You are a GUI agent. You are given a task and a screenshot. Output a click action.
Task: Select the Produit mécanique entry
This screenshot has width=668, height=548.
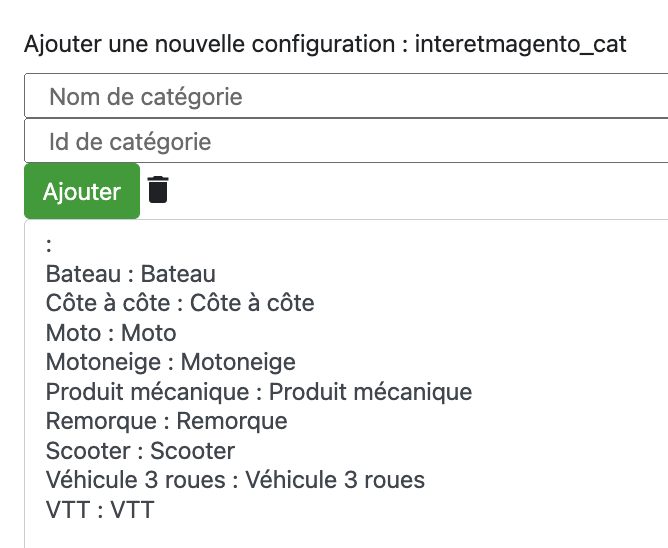point(259,392)
